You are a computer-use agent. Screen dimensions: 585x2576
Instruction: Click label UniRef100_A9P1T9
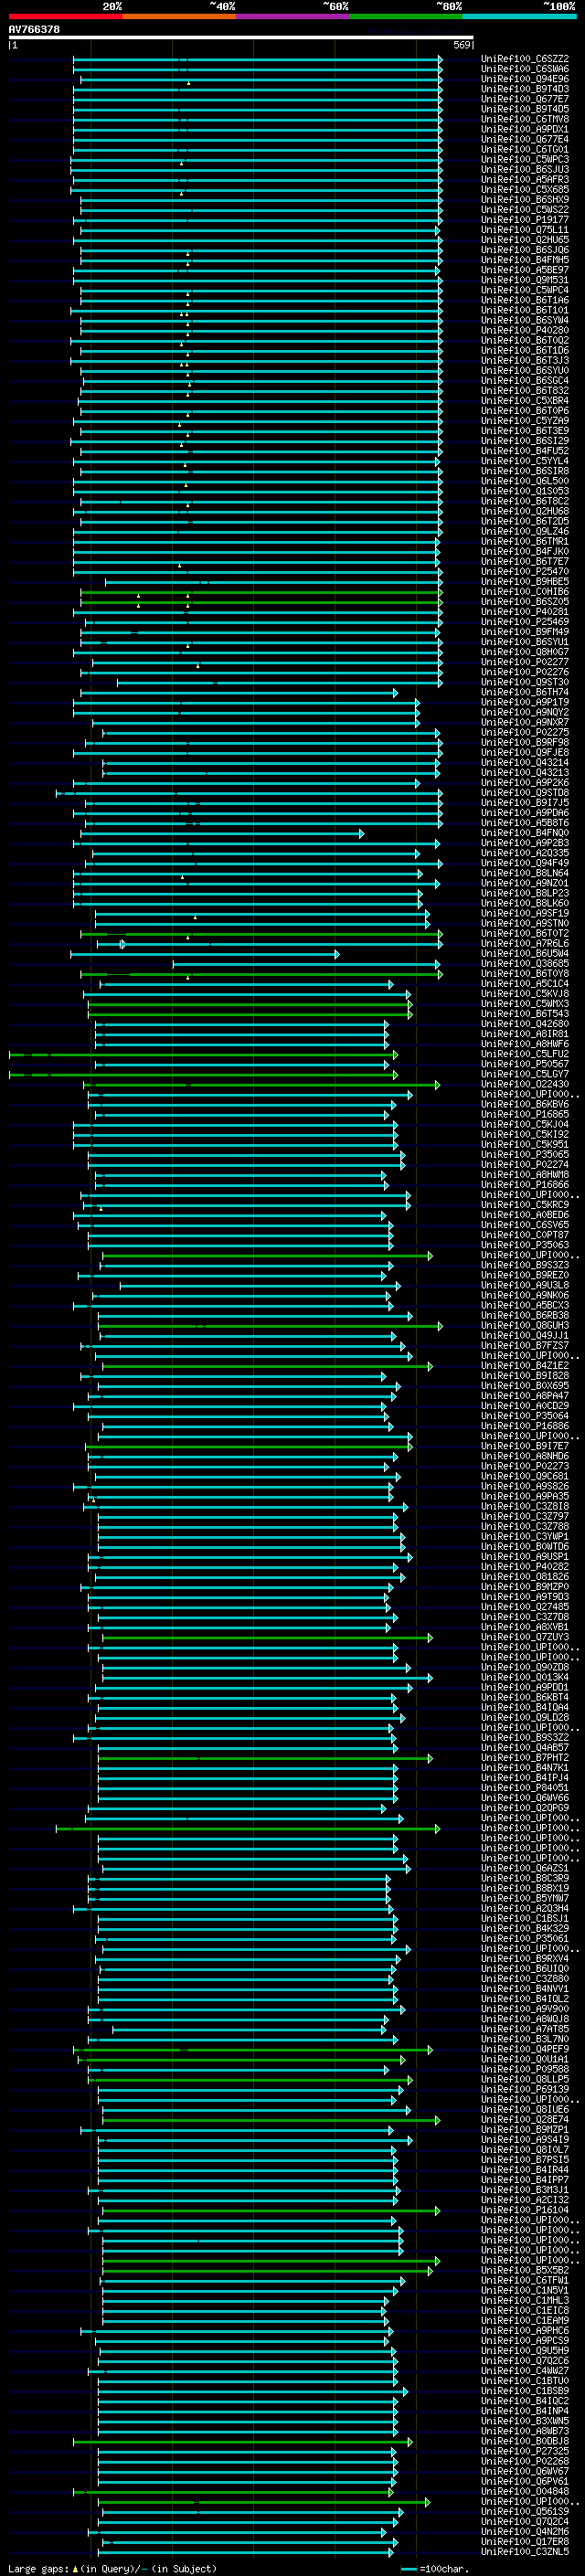tap(525, 702)
